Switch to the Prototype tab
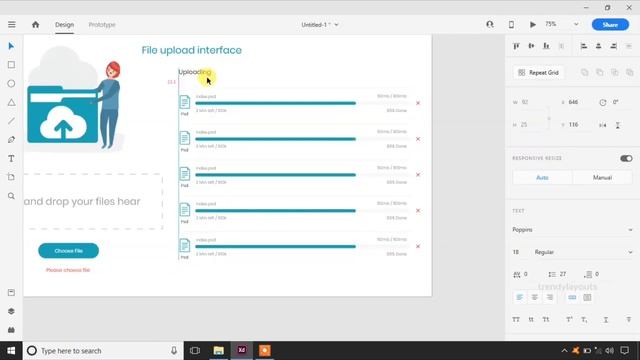 (x=102, y=24)
